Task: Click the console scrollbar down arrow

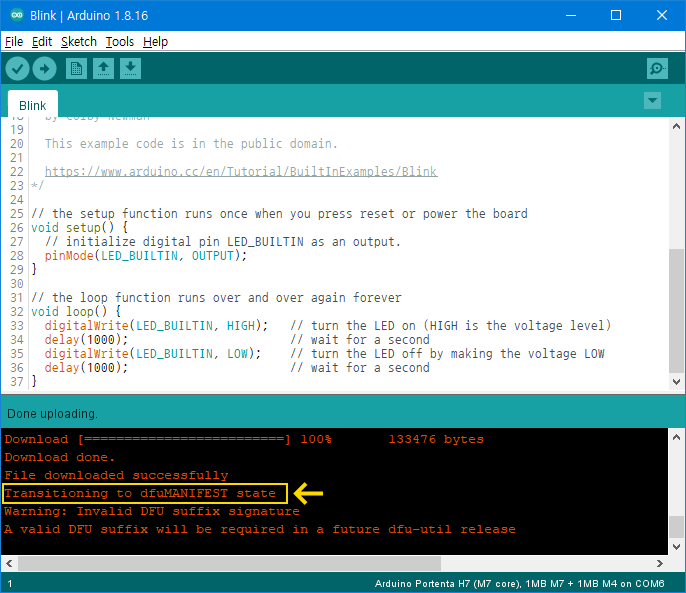Action: coord(676,547)
